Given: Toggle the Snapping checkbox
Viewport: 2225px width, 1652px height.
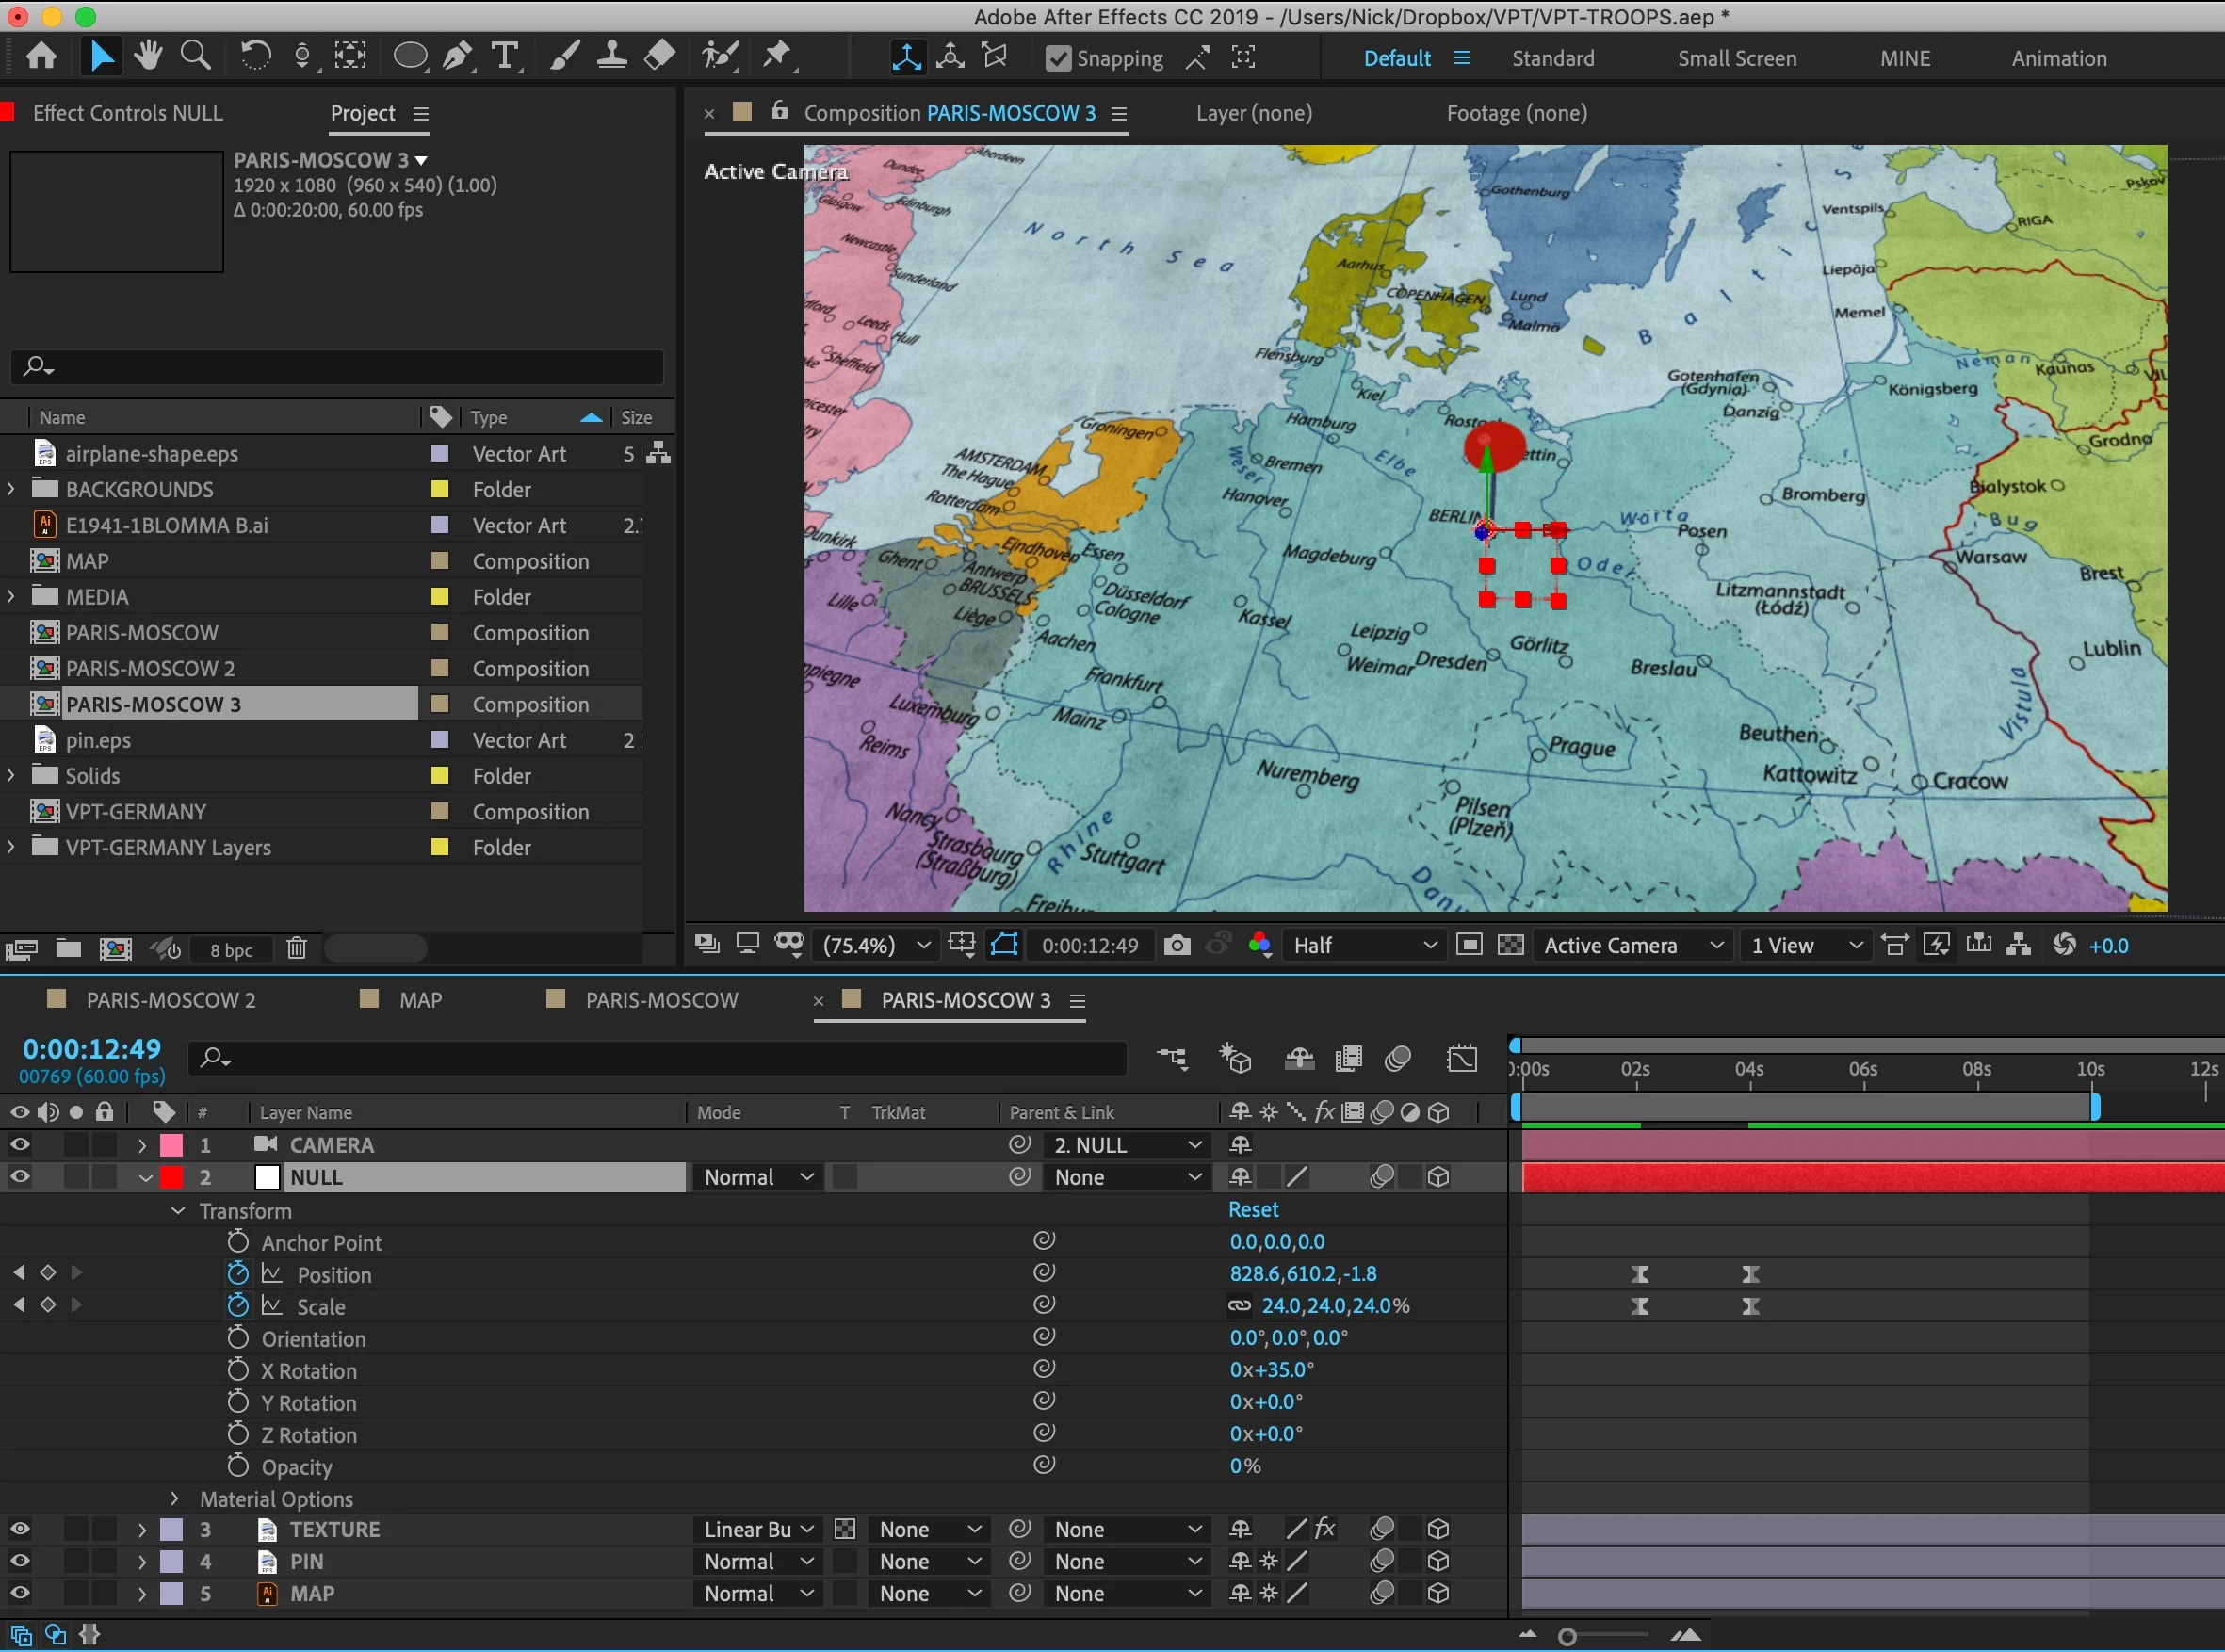Looking at the screenshot, I should tap(1058, 59).
